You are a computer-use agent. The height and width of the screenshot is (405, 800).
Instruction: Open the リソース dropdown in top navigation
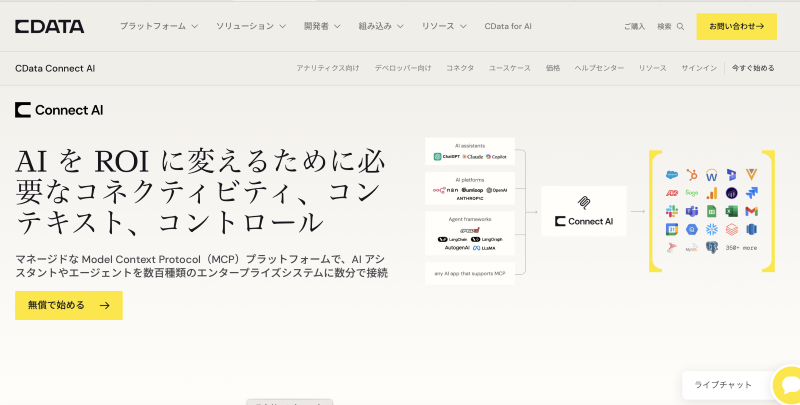point(444,26)
